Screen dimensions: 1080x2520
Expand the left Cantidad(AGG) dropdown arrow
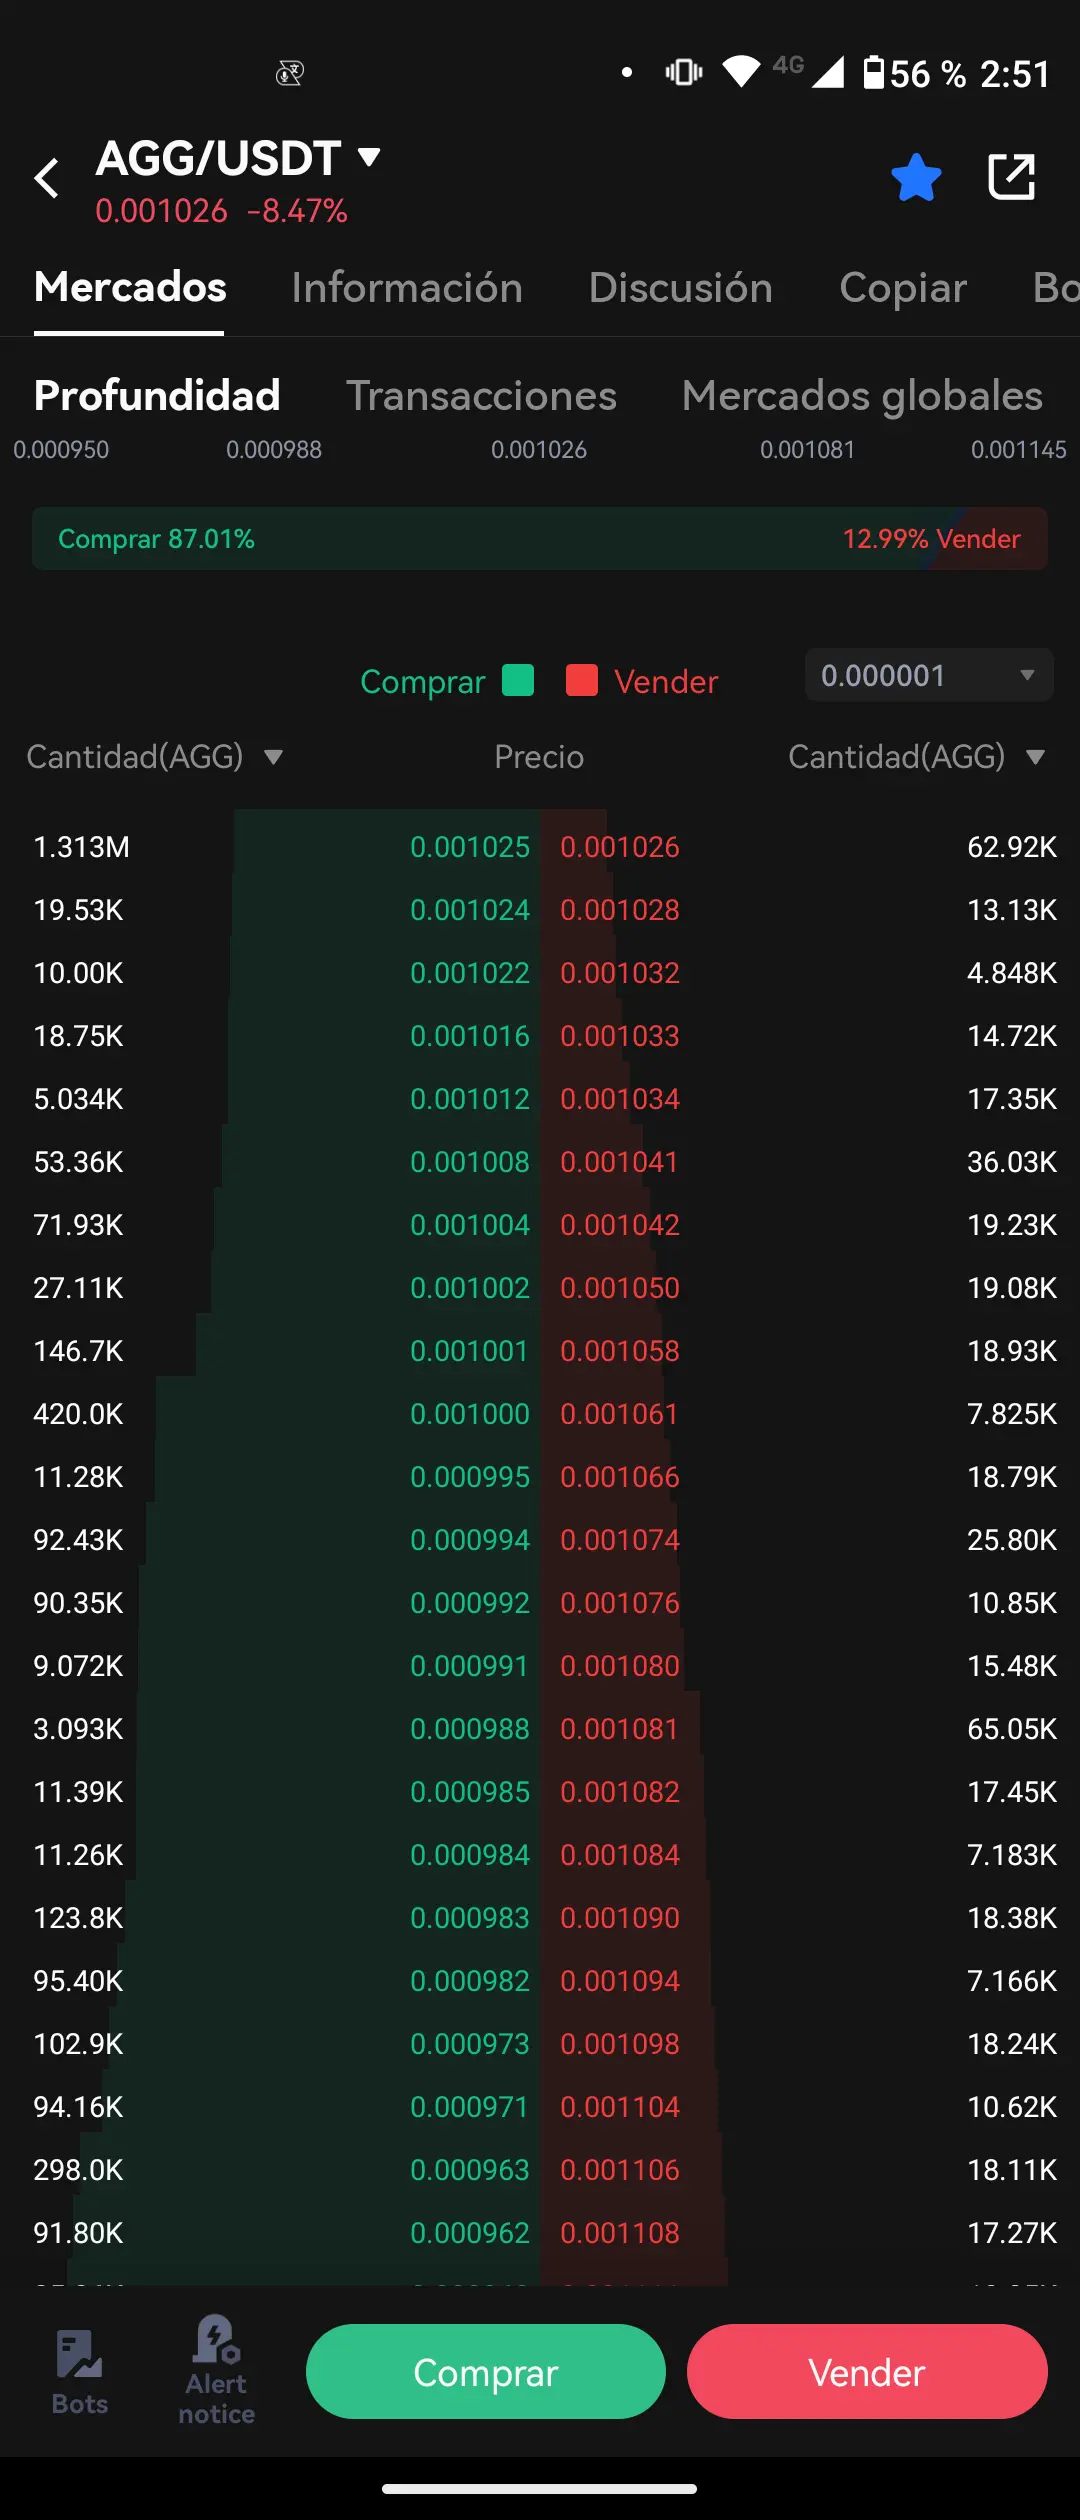273,757
